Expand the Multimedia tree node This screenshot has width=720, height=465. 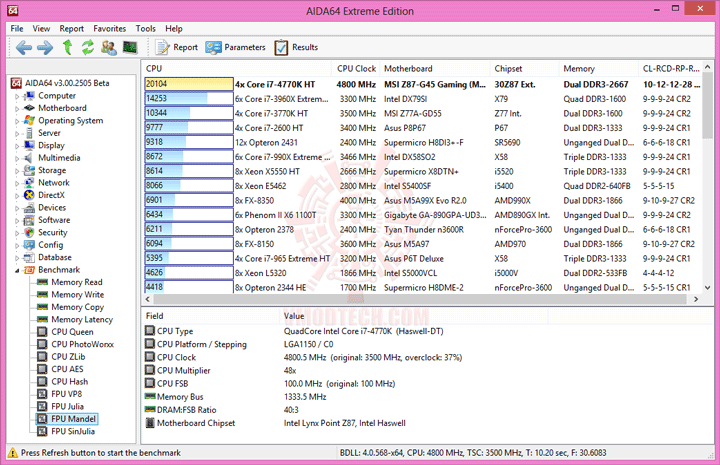click(x=17, y=158)
